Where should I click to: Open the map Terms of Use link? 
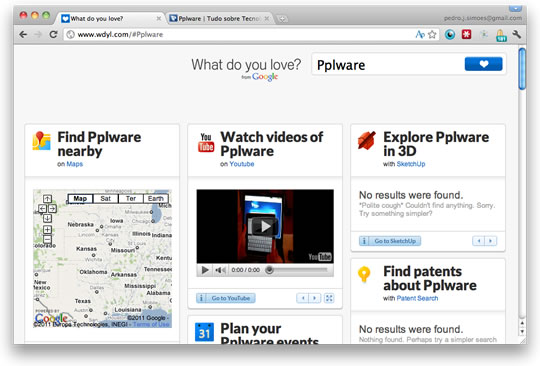[151, 324]
